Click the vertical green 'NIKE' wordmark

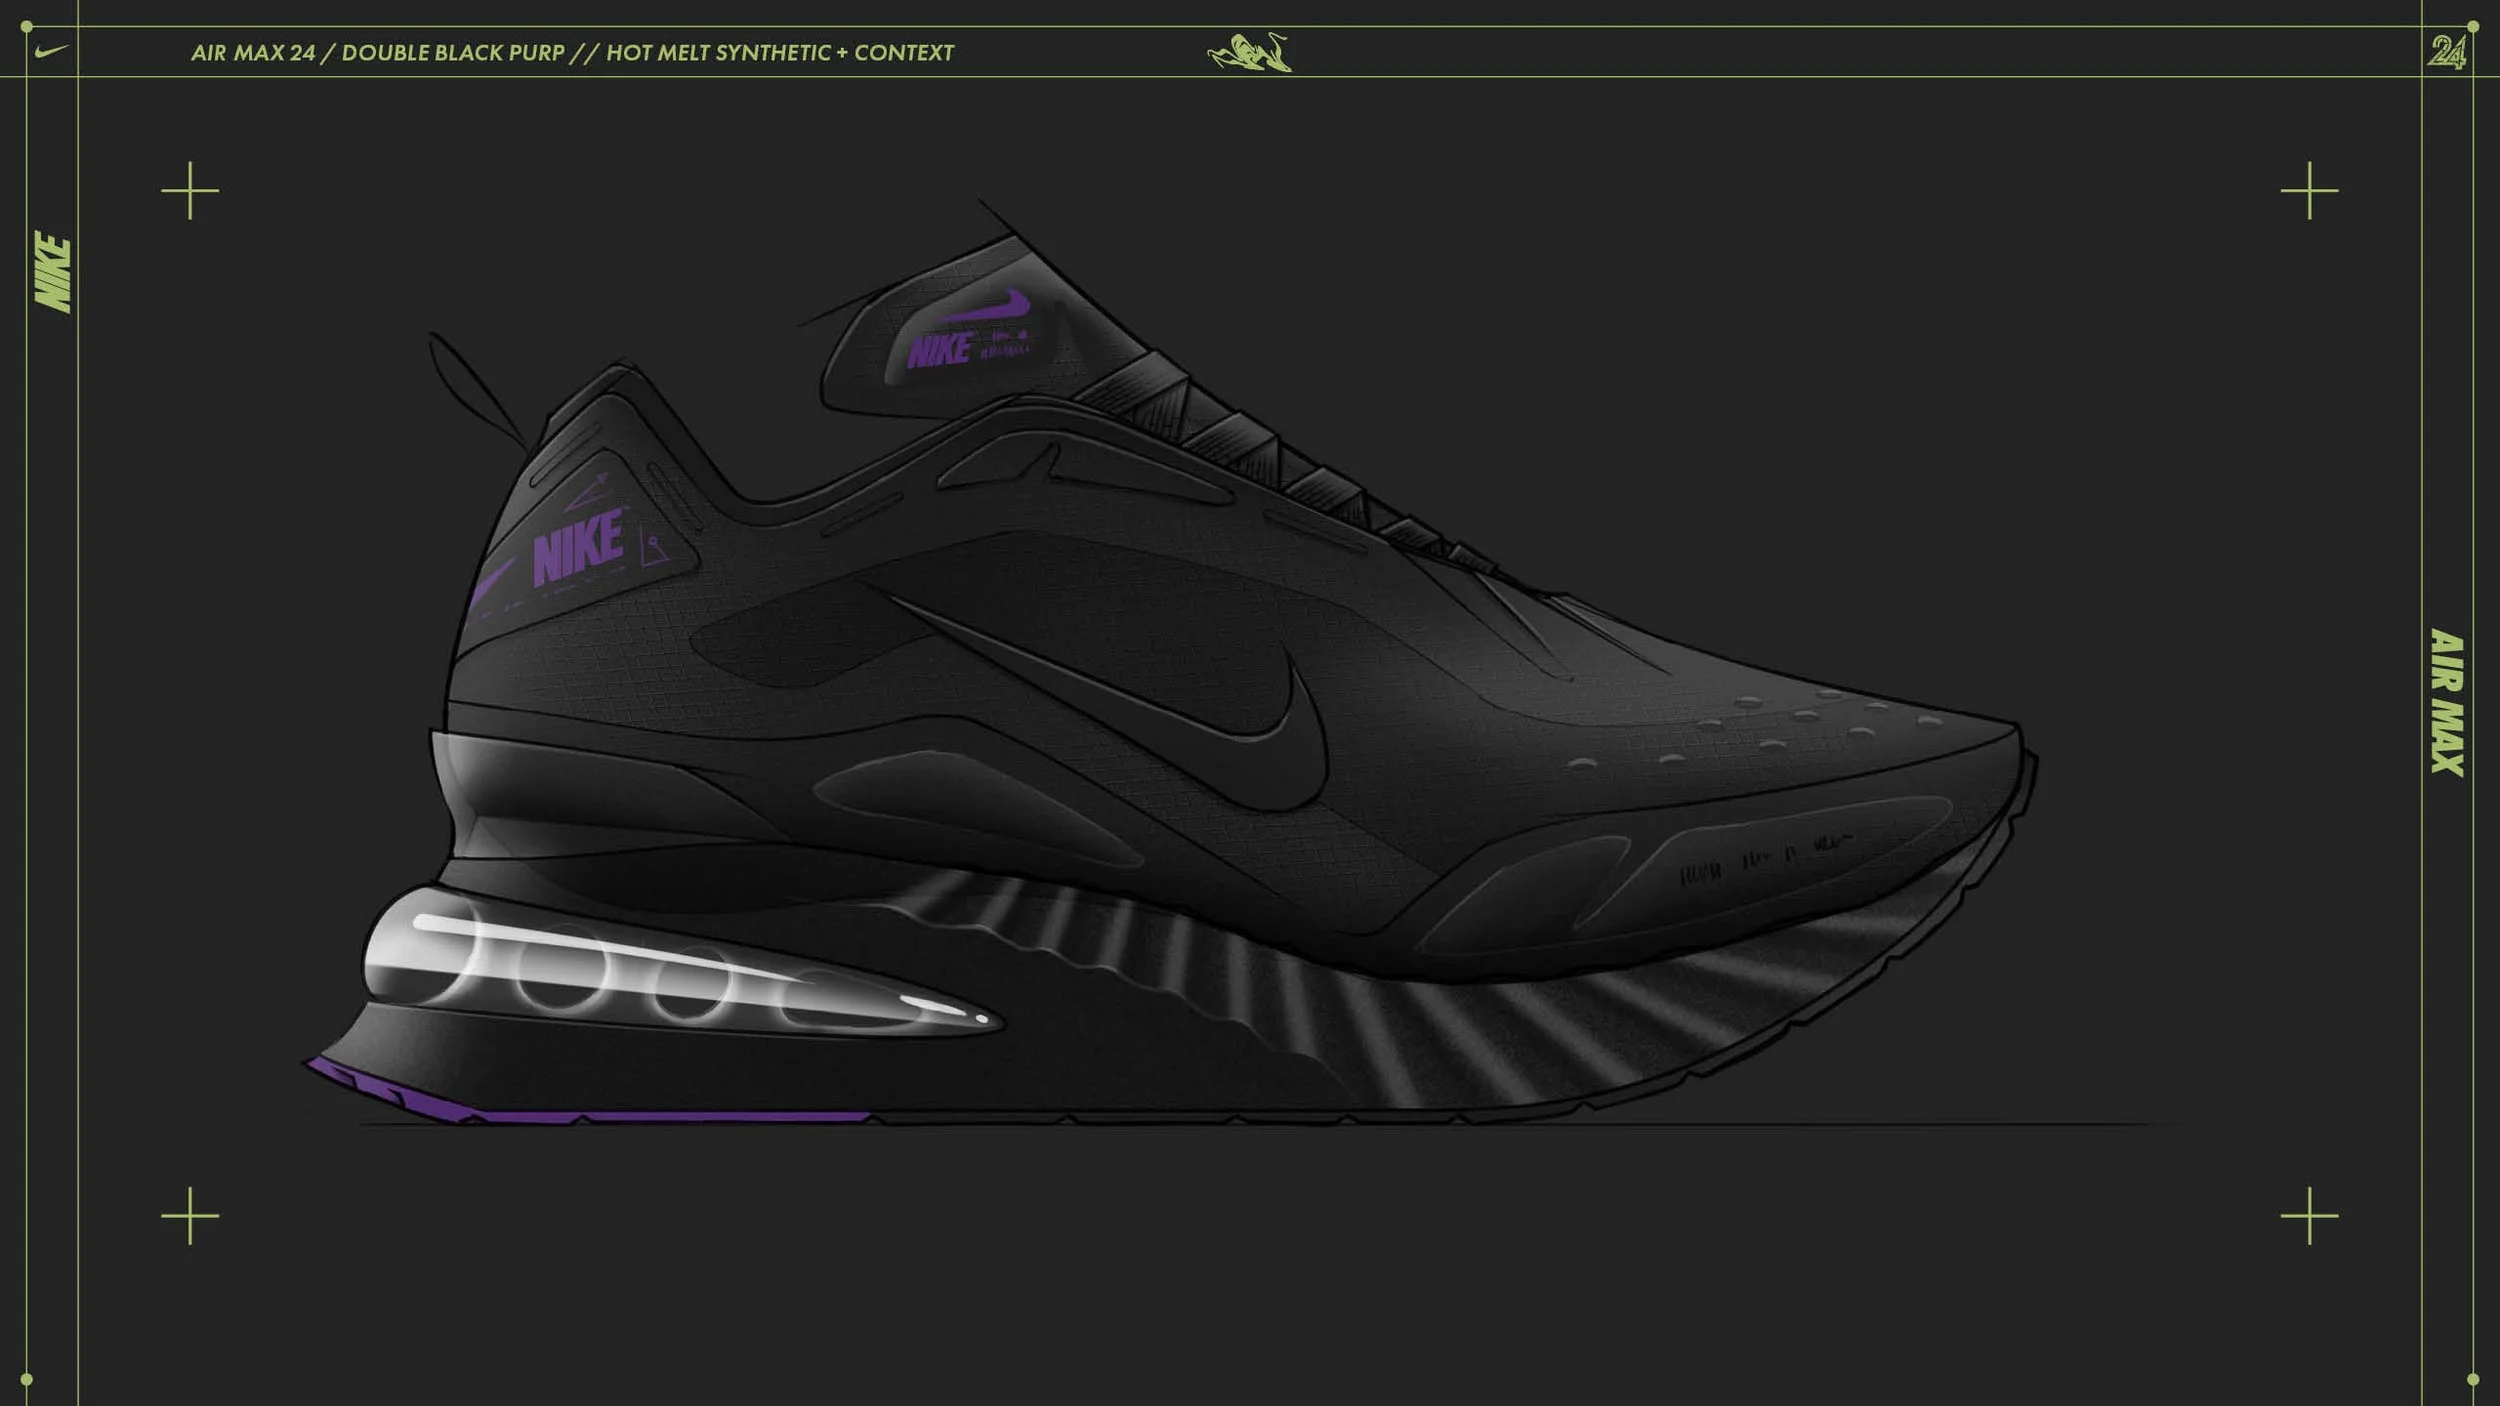53,272
